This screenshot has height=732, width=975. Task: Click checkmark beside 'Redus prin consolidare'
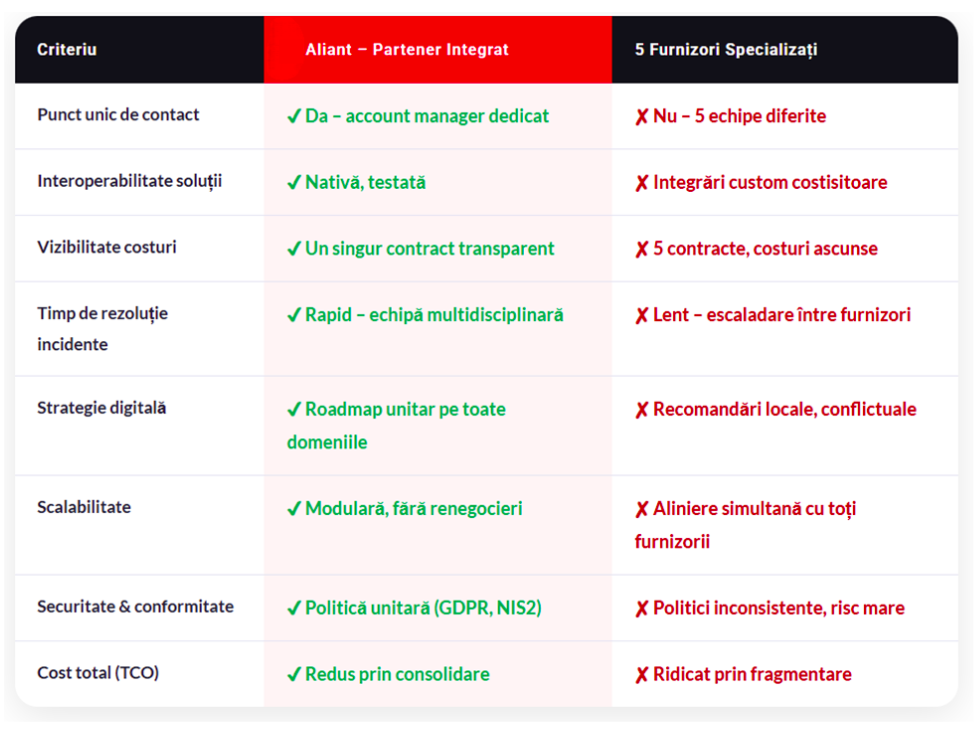click(294, 675)
